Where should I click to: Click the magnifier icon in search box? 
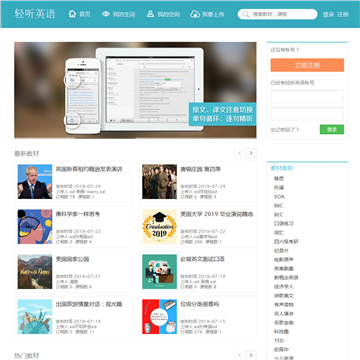point(246,14)
